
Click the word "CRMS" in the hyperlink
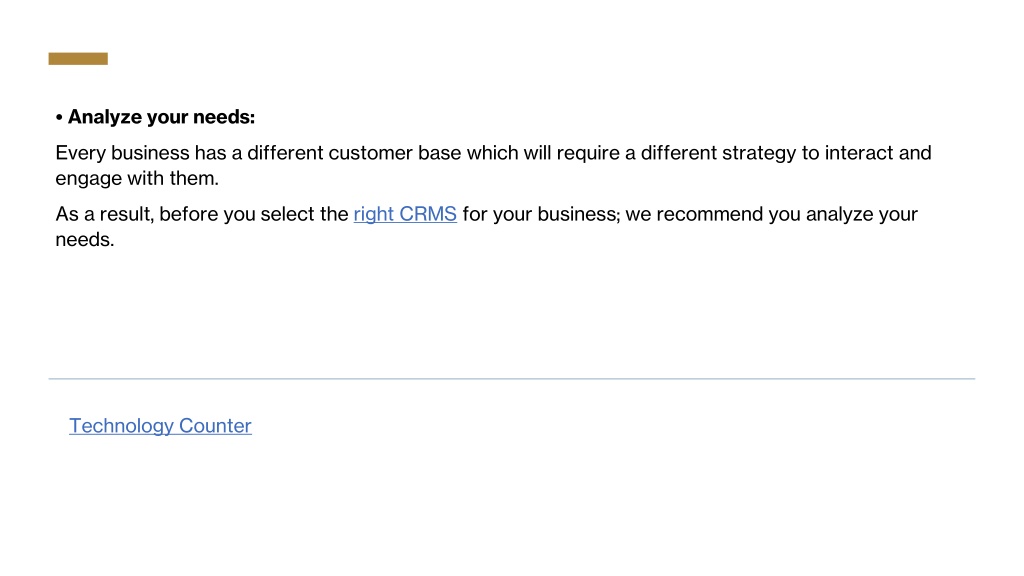pyautogui.click(x=428, y=214)
